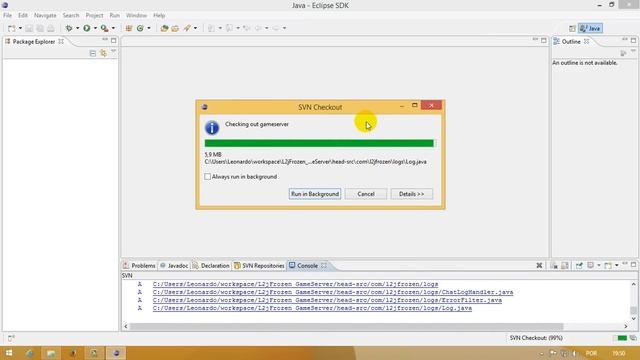Expand Display Selected Console dropdown arrow
Screen dimensions: 640x360
599,266
